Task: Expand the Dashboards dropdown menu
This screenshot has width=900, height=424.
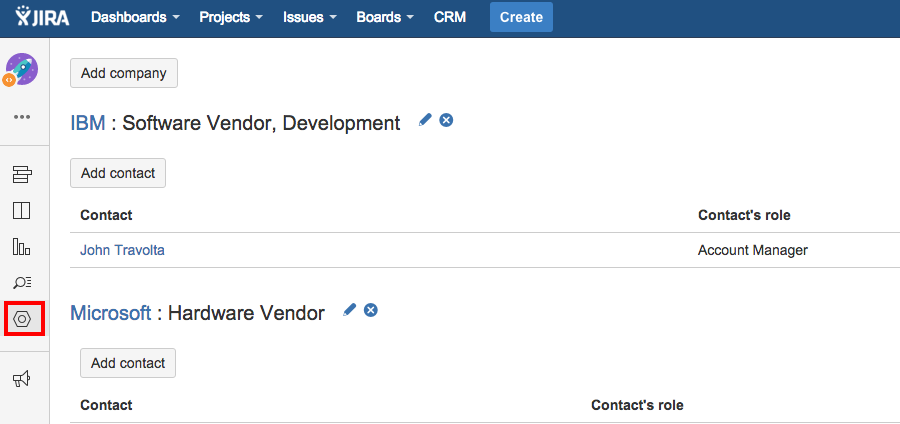Action: [x=135, y=17]
